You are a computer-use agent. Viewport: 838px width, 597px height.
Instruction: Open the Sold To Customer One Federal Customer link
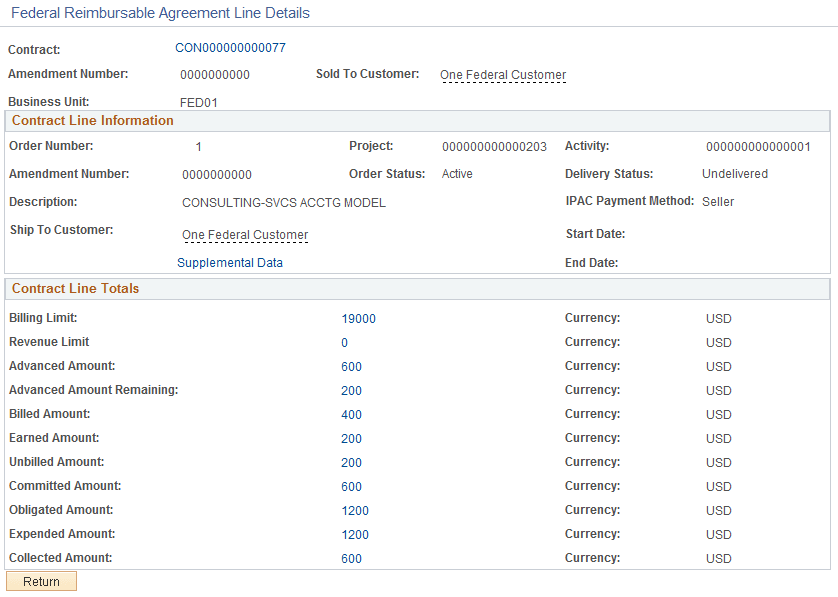pyautogui.click(x=502, y=75)
